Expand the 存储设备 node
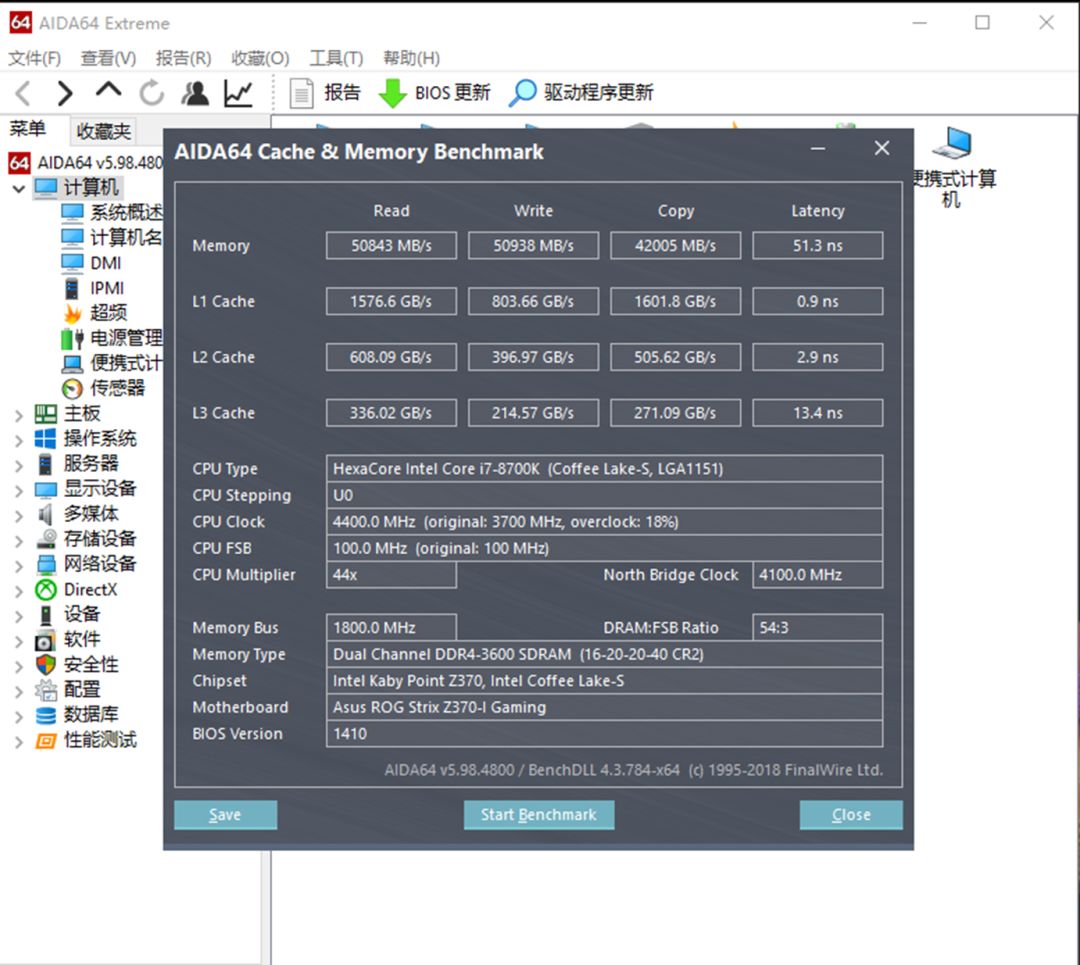Viewport: 1080px width, 965px height. 19,541
